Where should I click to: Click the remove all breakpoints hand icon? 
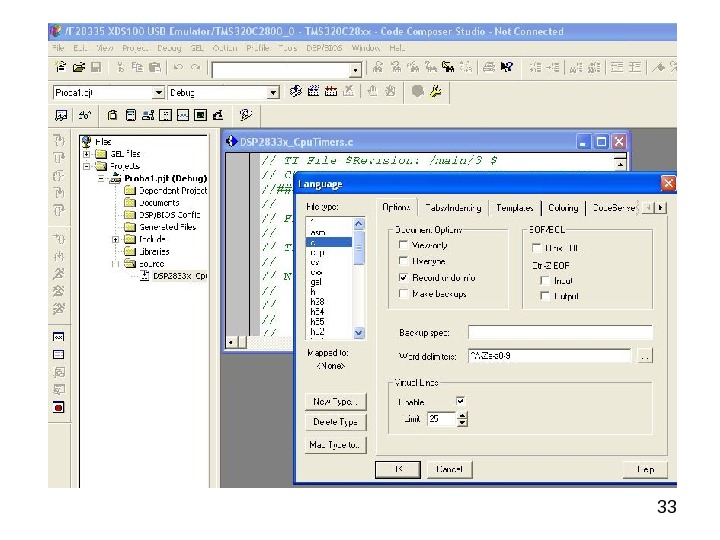(390, 91)
